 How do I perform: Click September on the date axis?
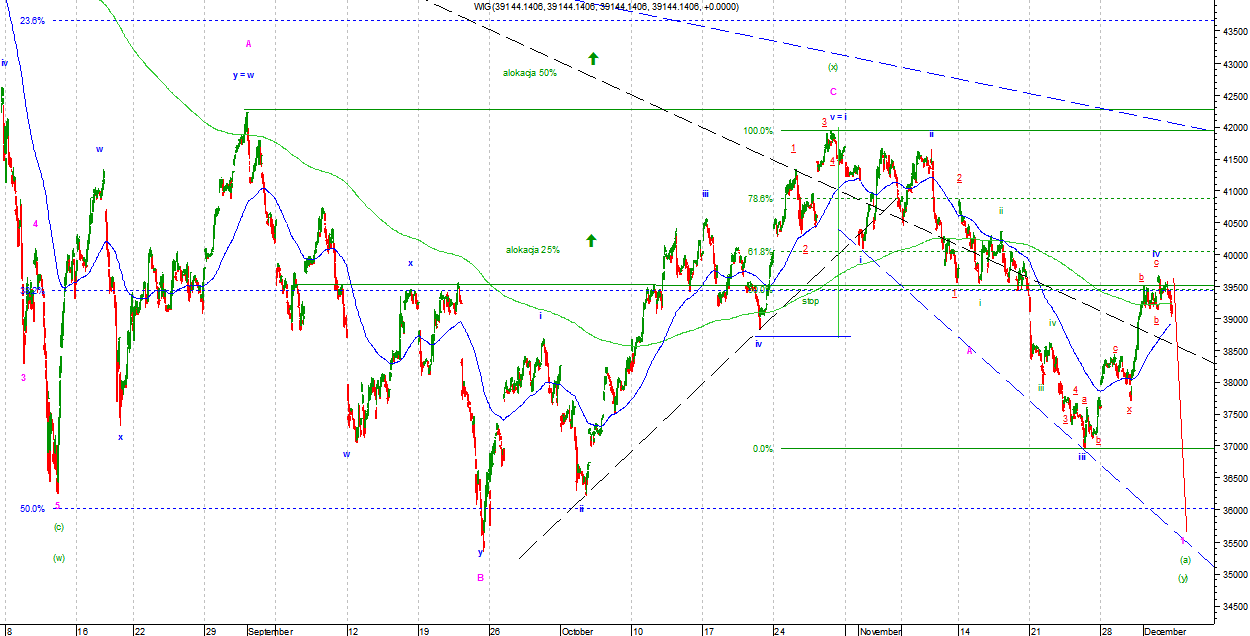click(x=271, y=631)
